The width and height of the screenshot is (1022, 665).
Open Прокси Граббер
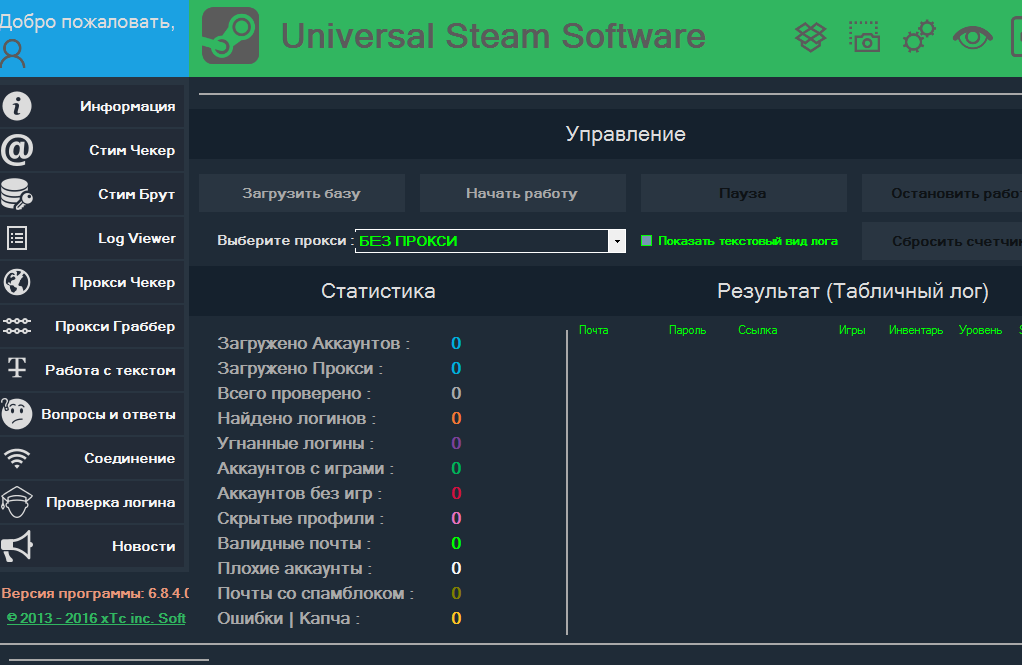pos(92,326)
